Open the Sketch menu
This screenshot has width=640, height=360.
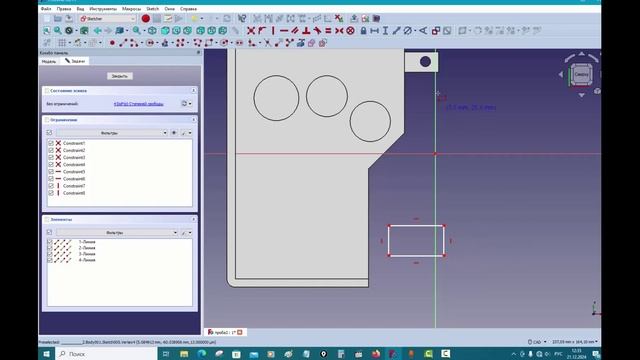pyautogui.click(x=153, y=9)
